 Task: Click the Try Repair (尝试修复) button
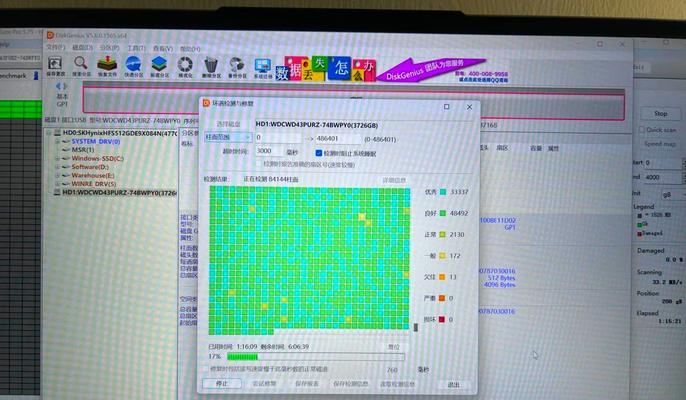pos(264,384)
